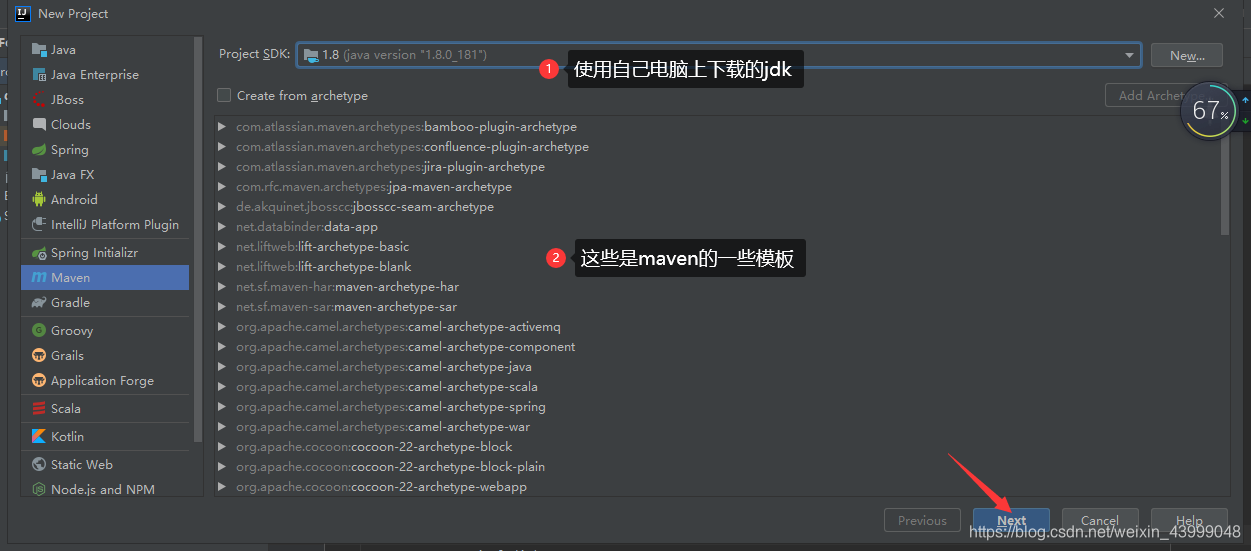Image resolution: width=1251 pixels, height=551 pixels.
Task: Click the 67% memory indicator widget
Action: (x=1210, y=110)
